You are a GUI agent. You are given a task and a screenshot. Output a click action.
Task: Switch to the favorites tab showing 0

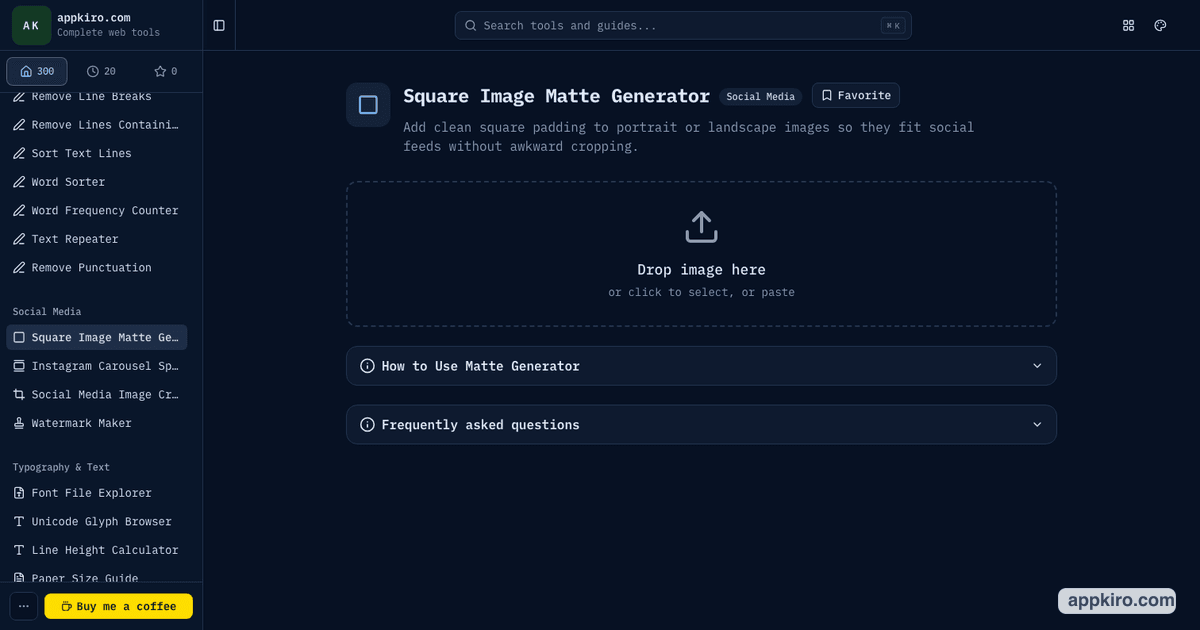(165, 71)
